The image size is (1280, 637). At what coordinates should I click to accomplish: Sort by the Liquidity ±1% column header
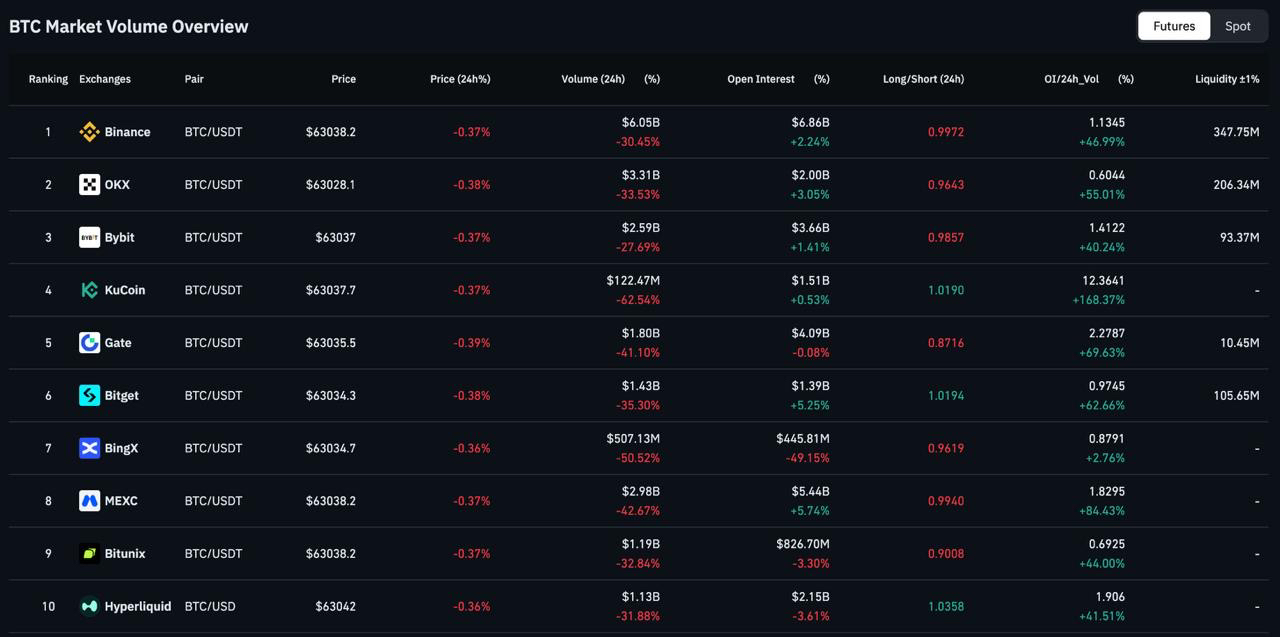point(1227,79)
